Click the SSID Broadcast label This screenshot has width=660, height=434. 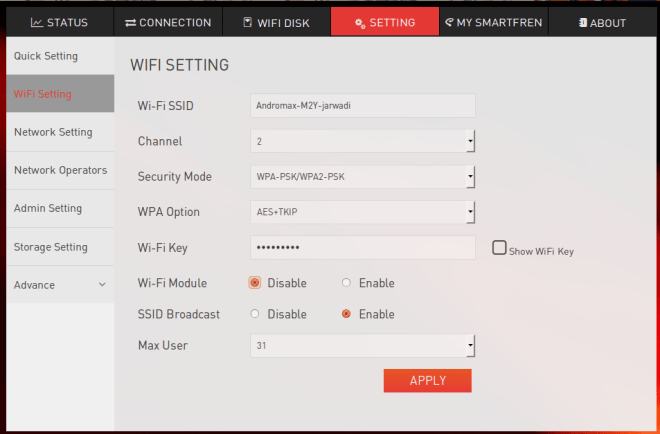[179, 314]
